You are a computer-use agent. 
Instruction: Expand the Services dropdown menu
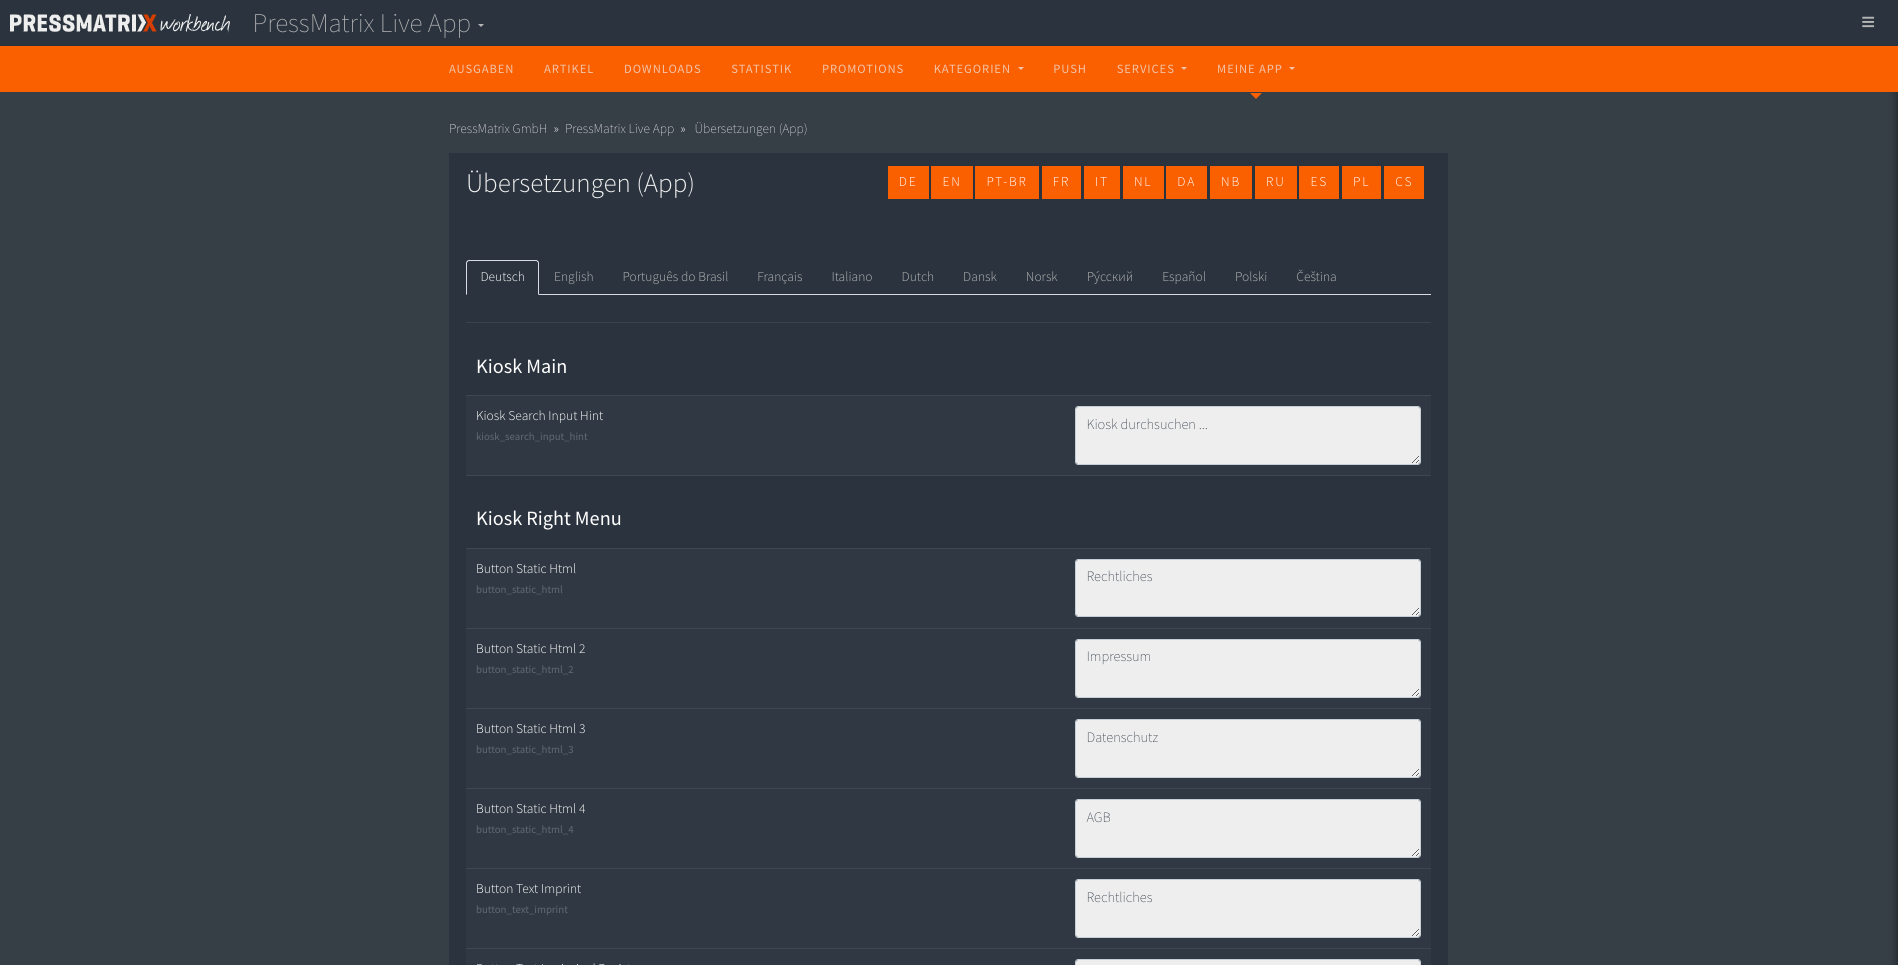coord(1152,69)
